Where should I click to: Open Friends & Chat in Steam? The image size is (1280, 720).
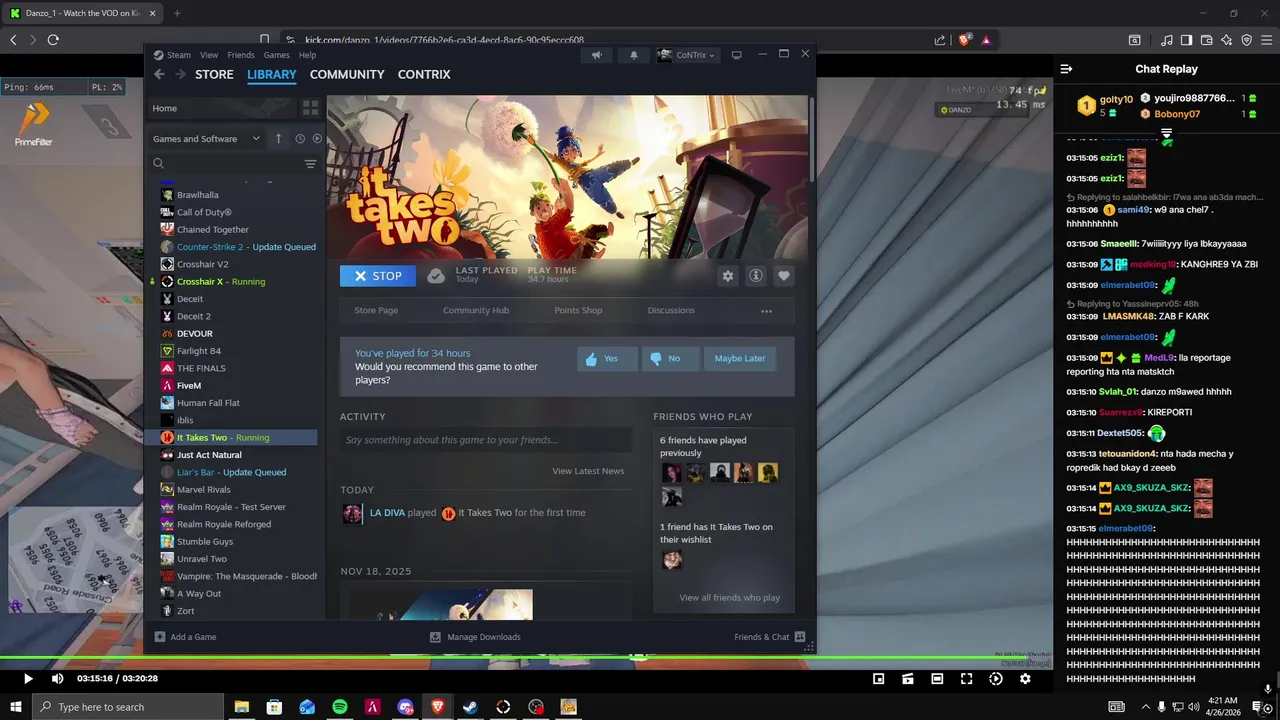click(x=770, y=637)
